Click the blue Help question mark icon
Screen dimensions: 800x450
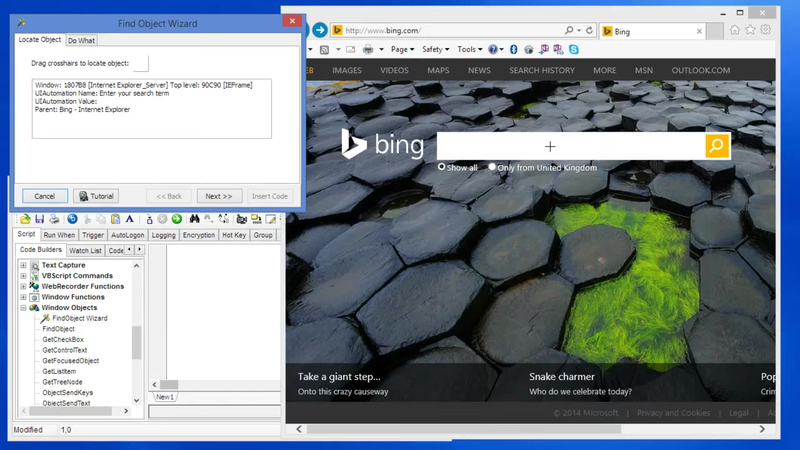click(x=493, y=49)
